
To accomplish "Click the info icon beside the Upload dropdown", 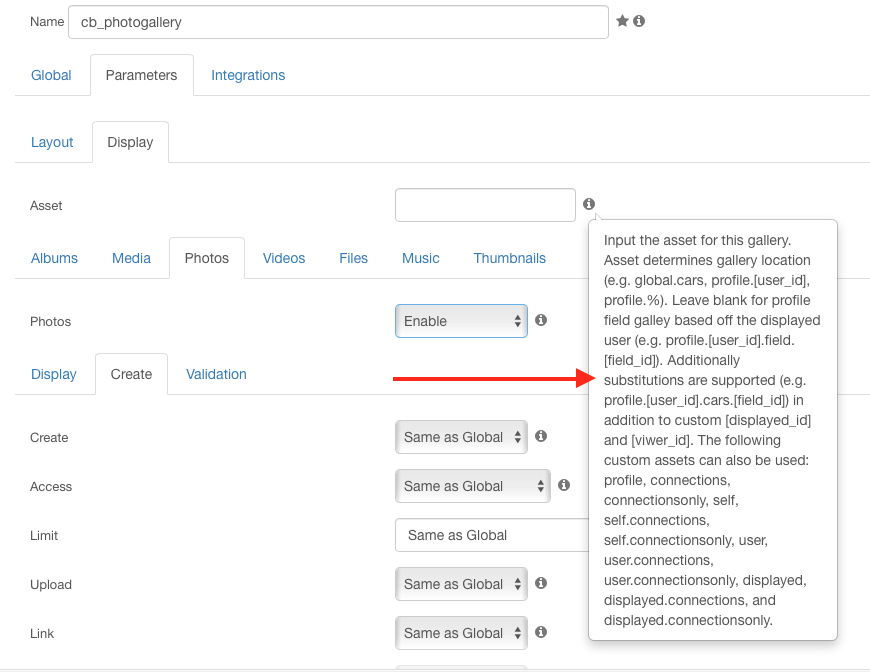I will (541, 583).
